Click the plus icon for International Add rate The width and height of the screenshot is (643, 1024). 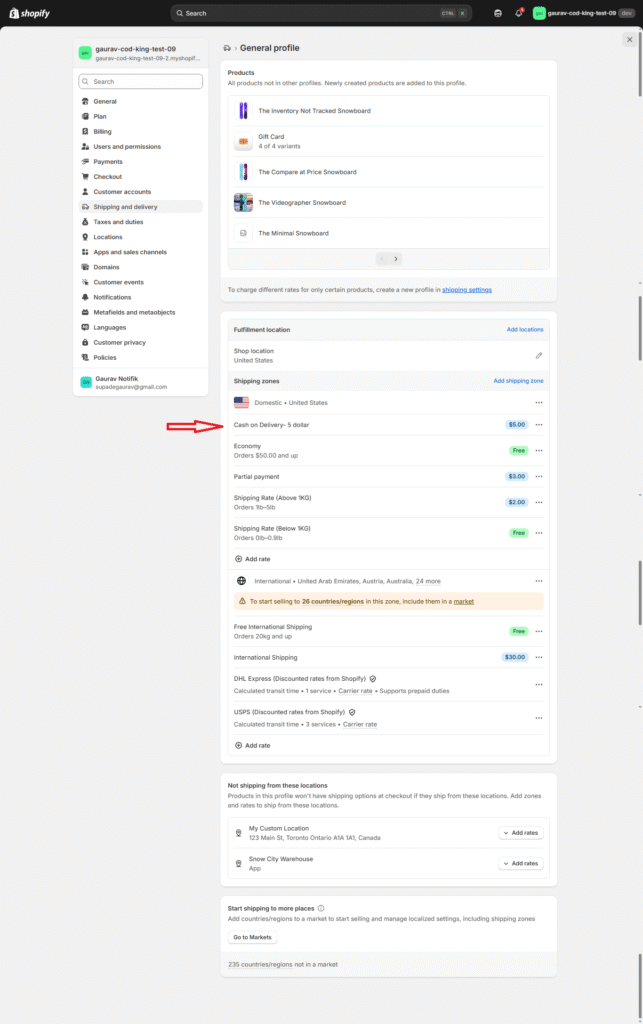(239, 745)
